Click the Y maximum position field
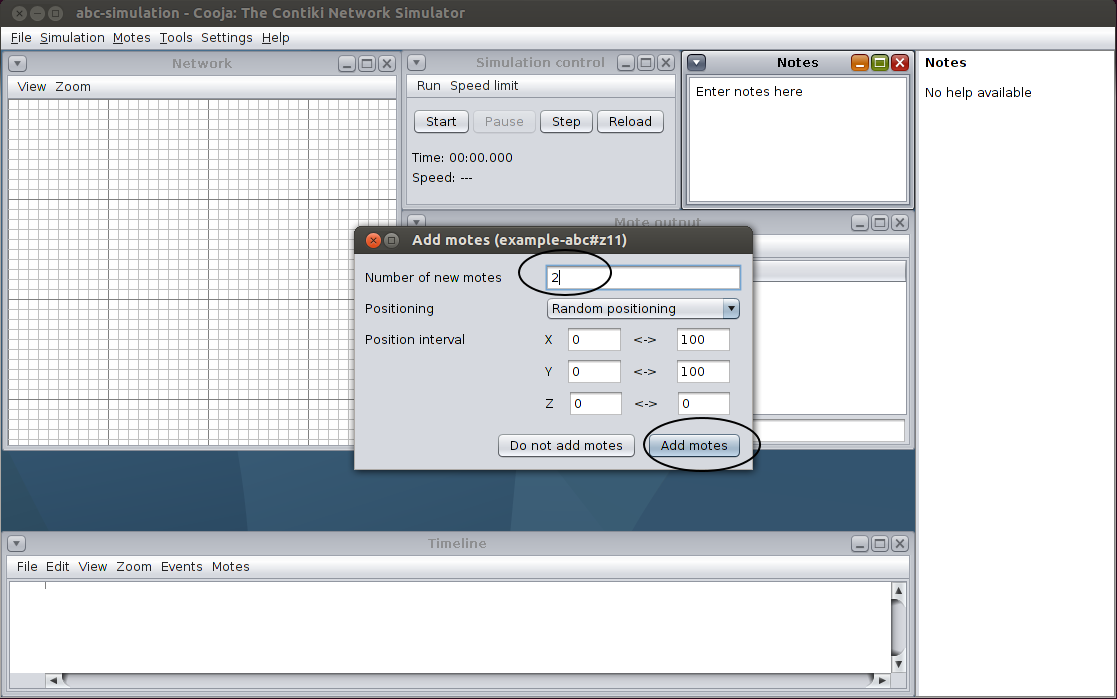 coord(703,371)
